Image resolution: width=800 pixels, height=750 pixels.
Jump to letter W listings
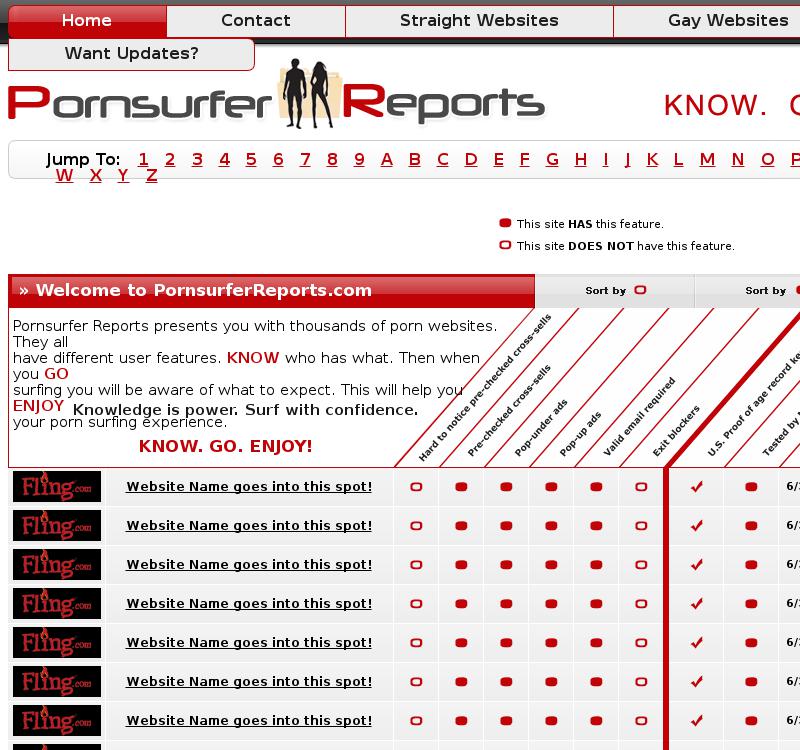(64, 176)
